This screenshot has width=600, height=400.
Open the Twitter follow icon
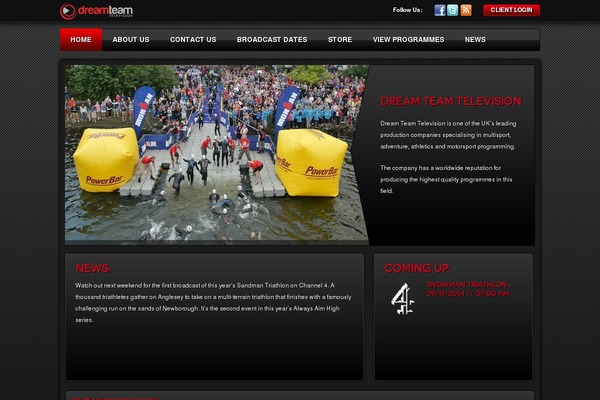pyautogui.click(x=453, y=10)
